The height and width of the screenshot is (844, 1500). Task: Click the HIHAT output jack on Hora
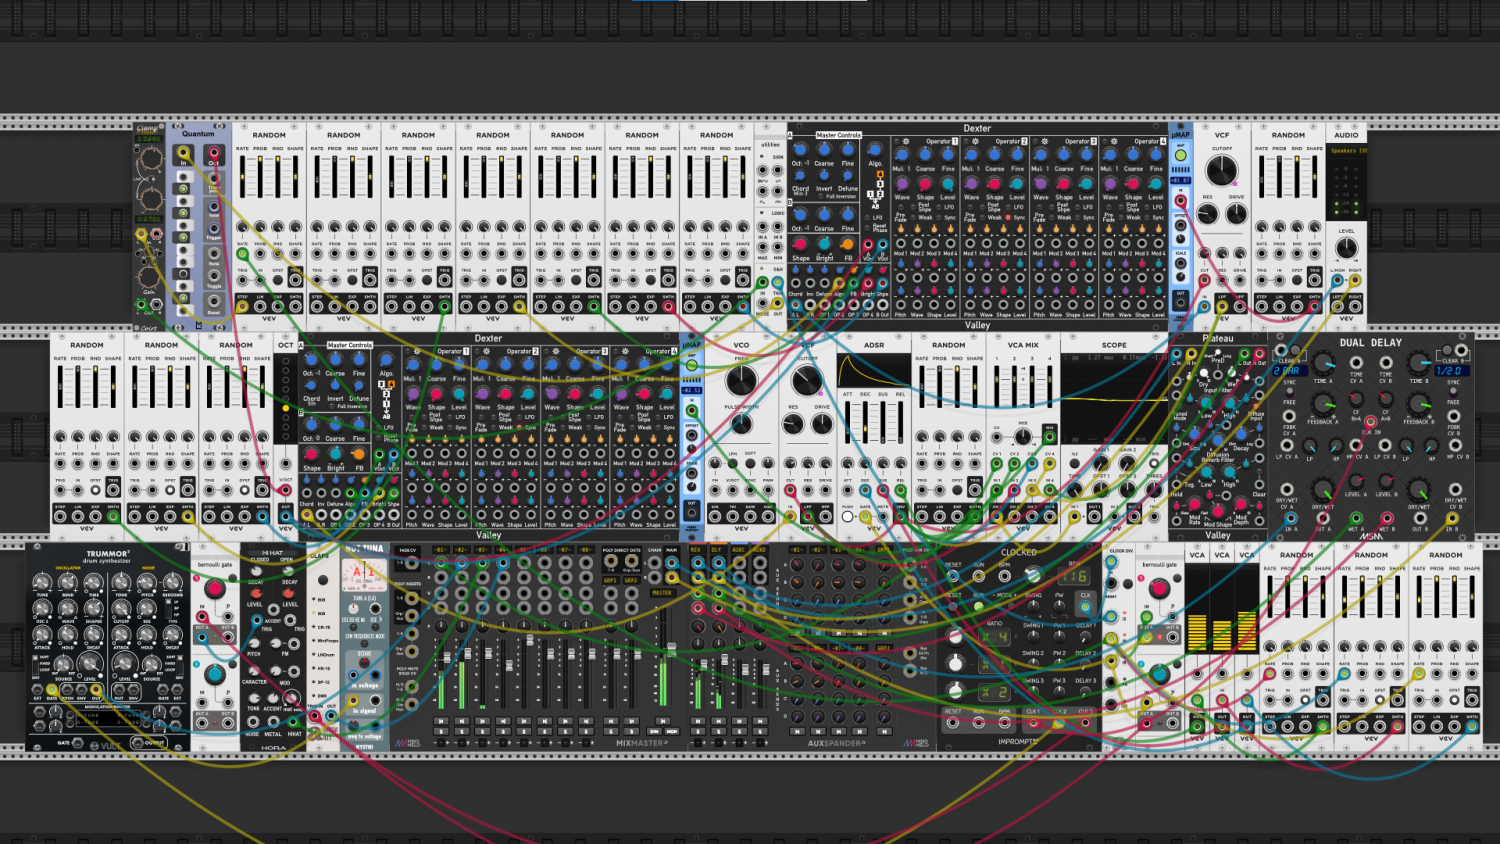[x=295, y=722]
